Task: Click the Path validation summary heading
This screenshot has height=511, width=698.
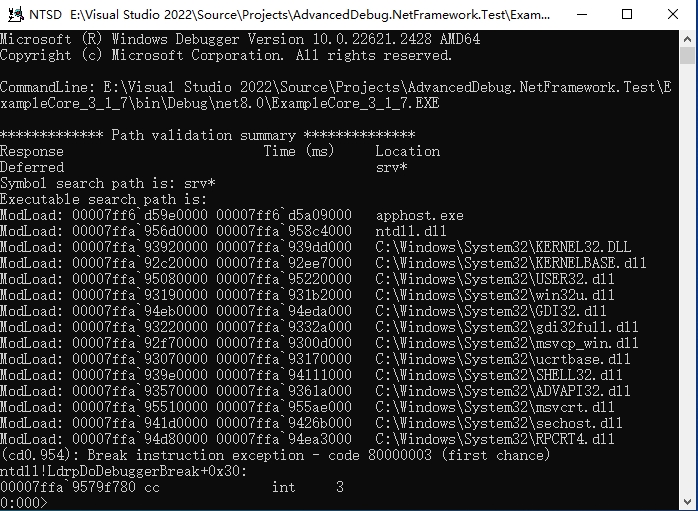Action: click(x=208, y=135)
